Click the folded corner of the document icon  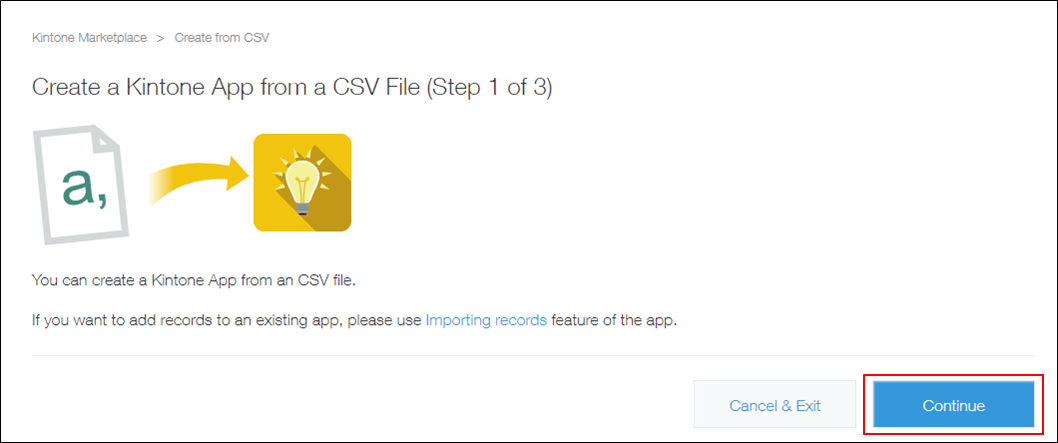(113, 138)
